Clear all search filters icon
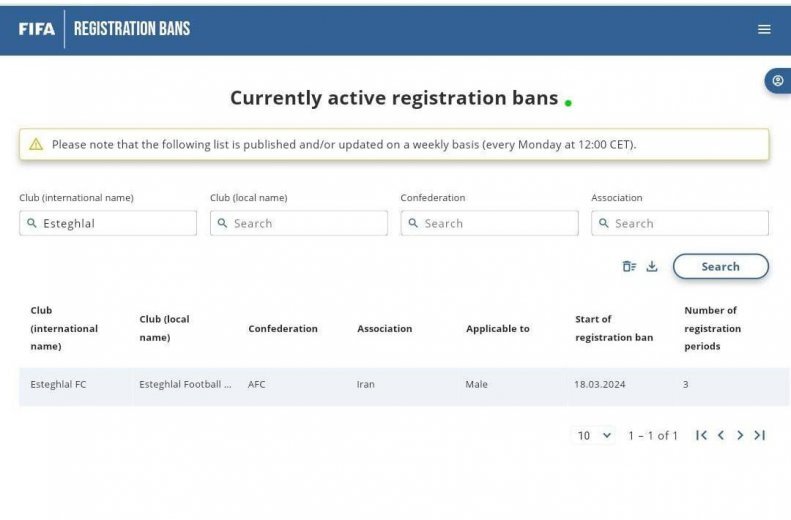The width and height of the screenshot is (791, 520). (629, 266)
